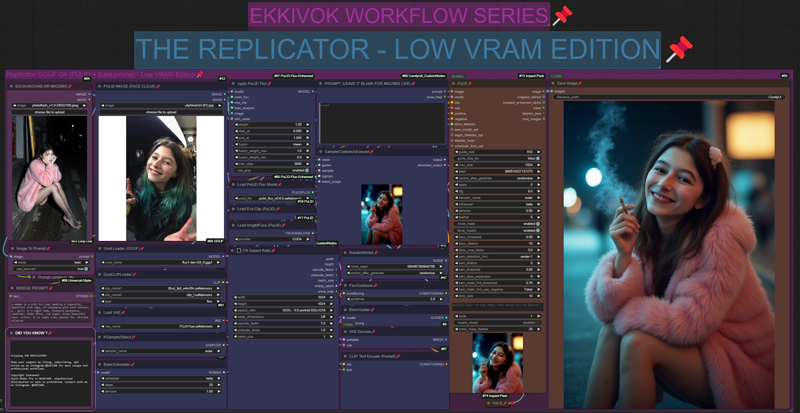Viewport: 800px width, 413px height.
Task: Open unet_name dropdown in Unet Loader (GGUF)
Action: pyautogui.click(x=162, y=262)
